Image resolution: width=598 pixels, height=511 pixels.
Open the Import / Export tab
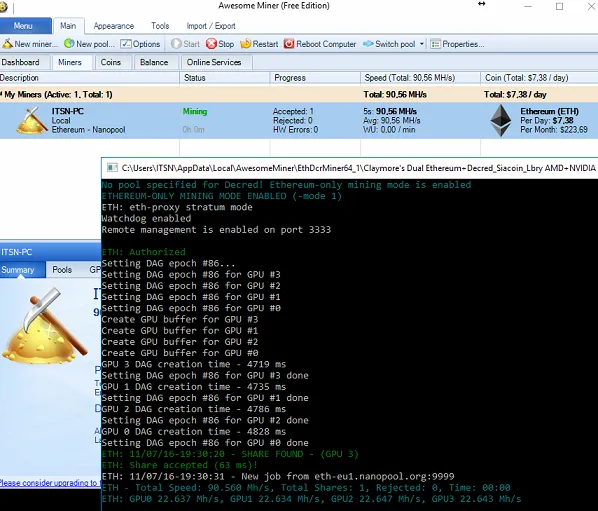pyautogui.click(x=211, y=26)
